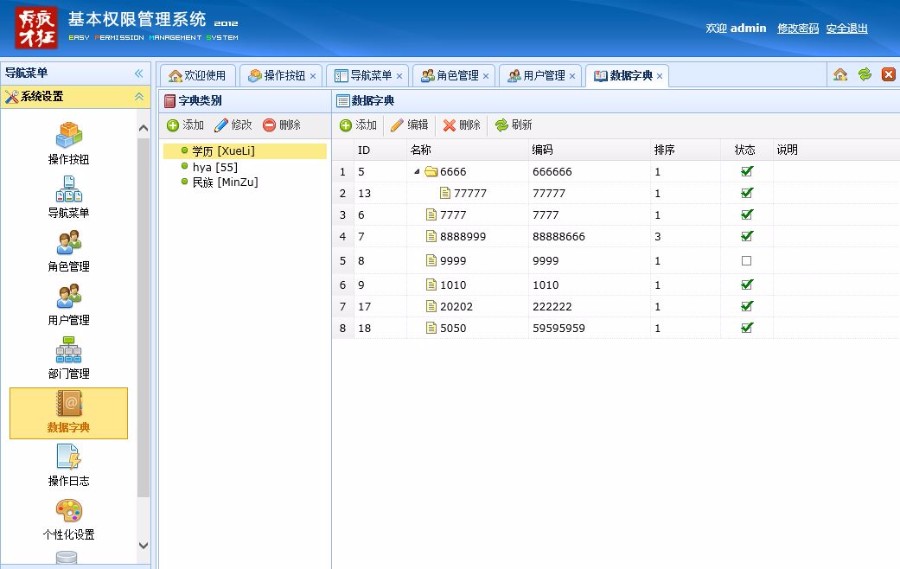Close the 数据字典 tab
The image size is (900, 569).
point(660,76)
